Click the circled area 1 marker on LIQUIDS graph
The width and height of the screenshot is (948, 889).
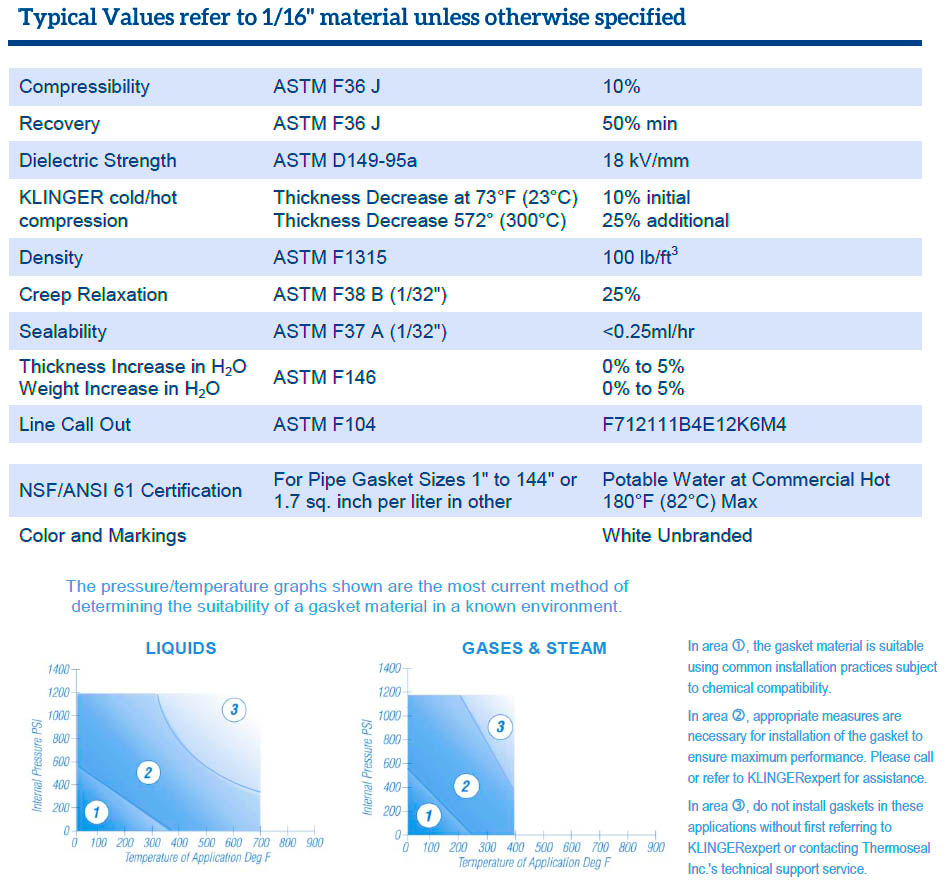[x=96, y=813]
